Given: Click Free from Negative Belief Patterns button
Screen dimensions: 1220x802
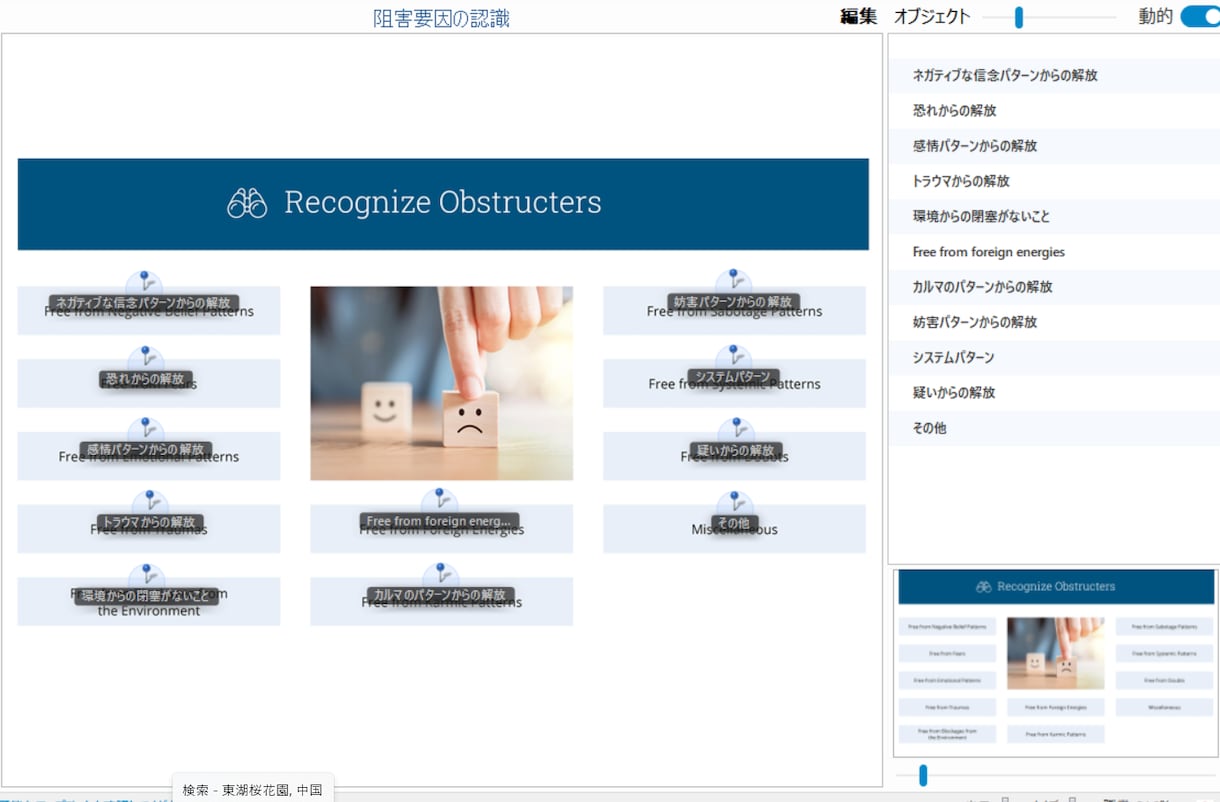Looking at the screenshot, I should pyautogui.click(x=149, y=311).
